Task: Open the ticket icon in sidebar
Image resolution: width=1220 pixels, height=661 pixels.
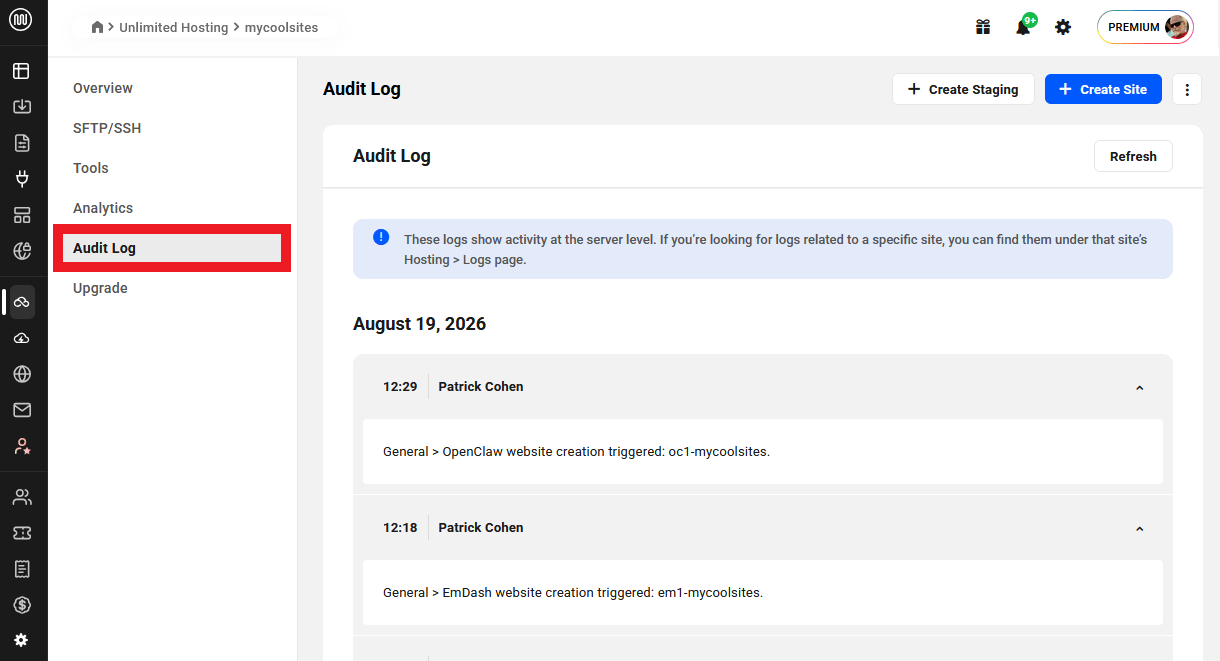Action: coord(21,533)
